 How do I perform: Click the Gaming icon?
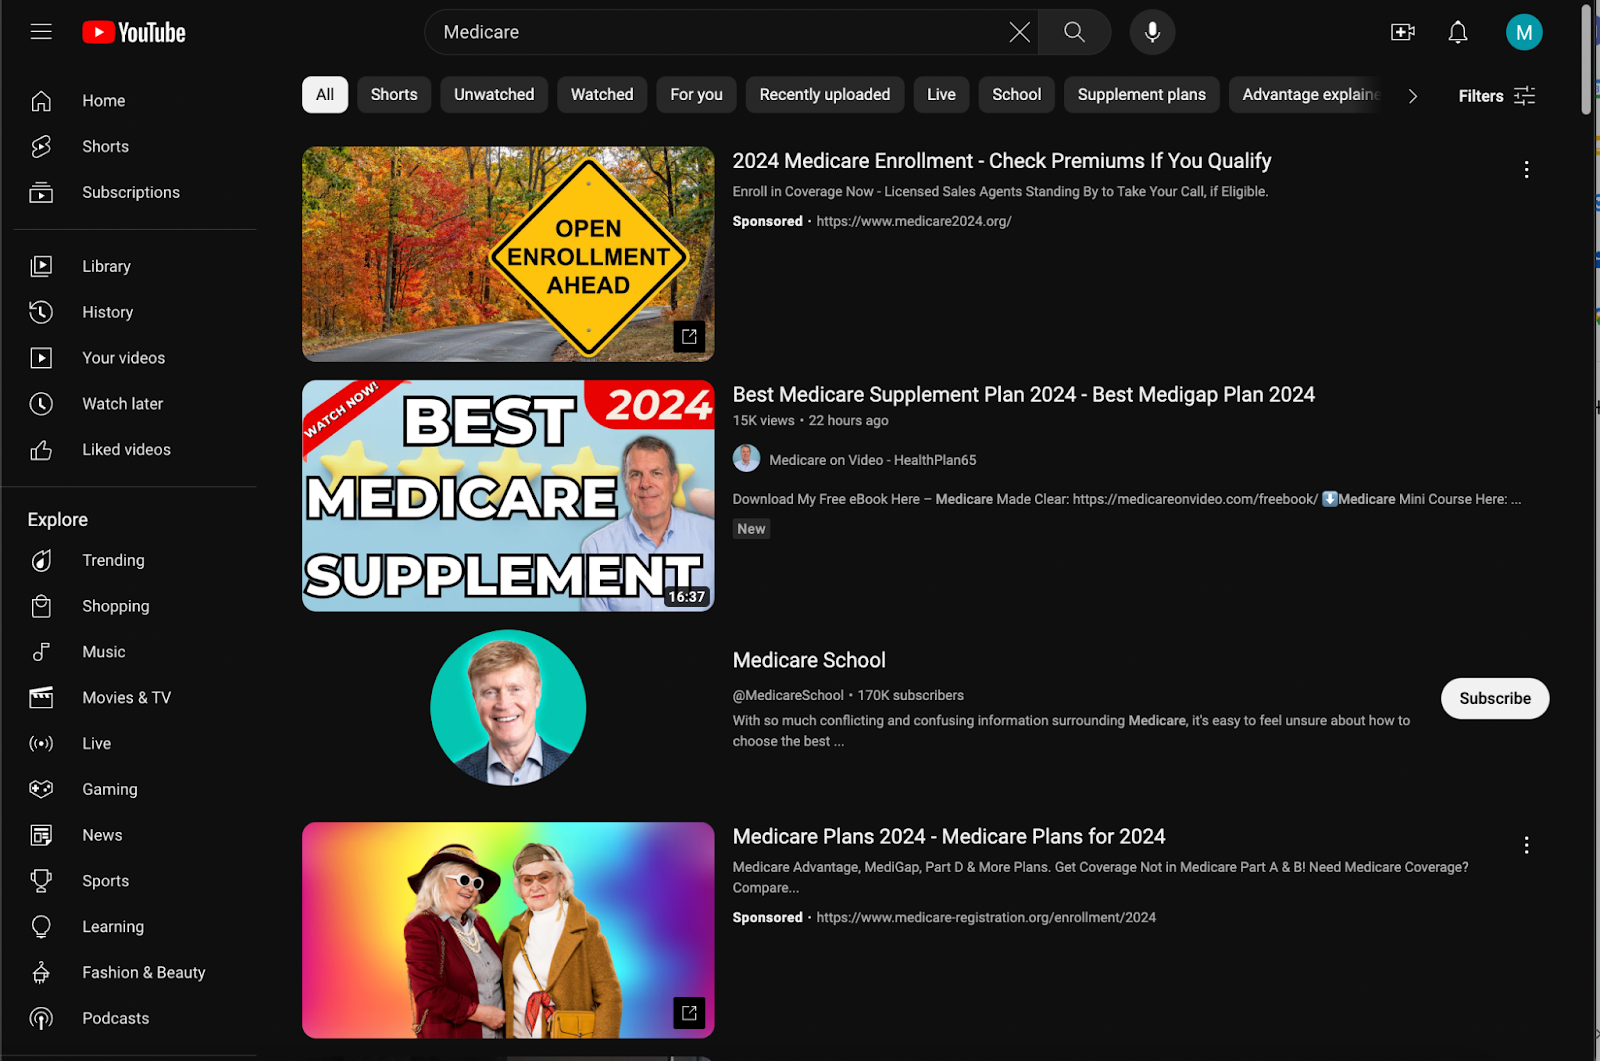41,789
